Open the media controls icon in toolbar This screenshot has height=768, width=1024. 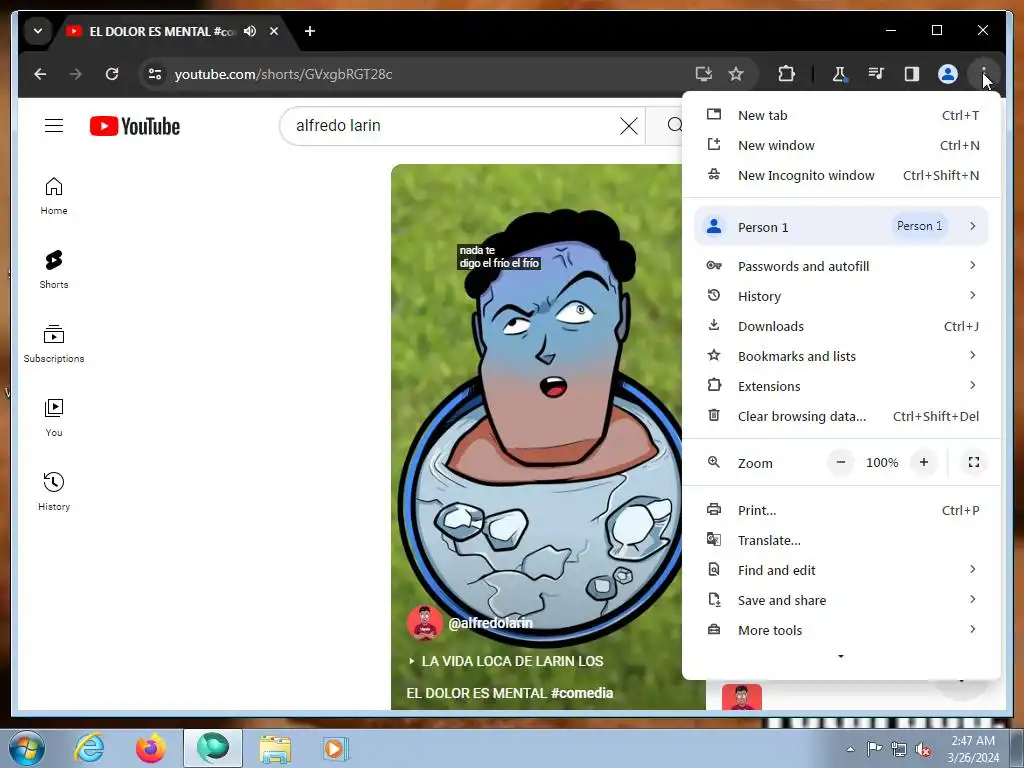tap(876, 74)
